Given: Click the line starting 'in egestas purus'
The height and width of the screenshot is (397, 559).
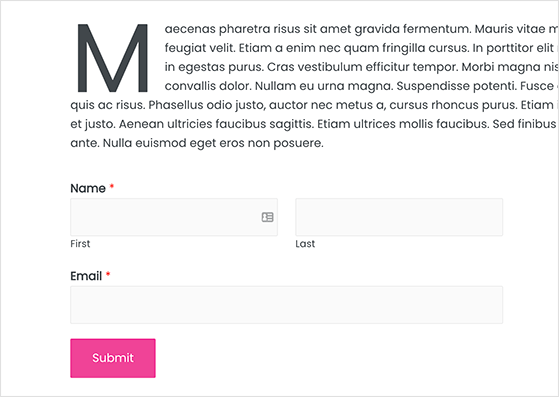Looking at the screenshot, I should tap(361, 67).
